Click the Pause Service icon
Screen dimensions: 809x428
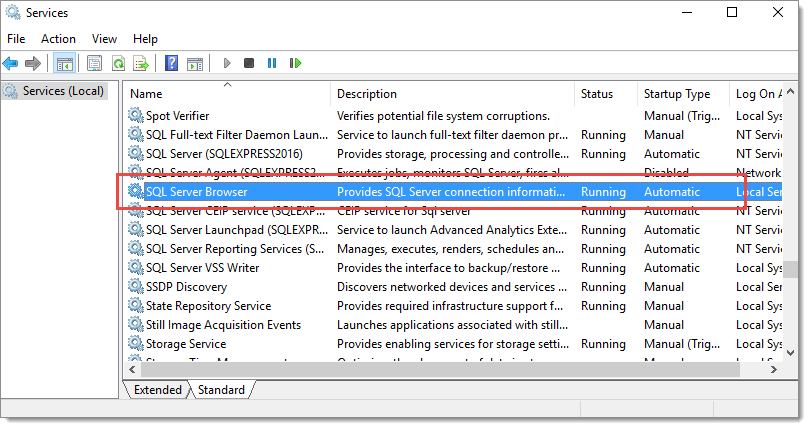[272, 63]
